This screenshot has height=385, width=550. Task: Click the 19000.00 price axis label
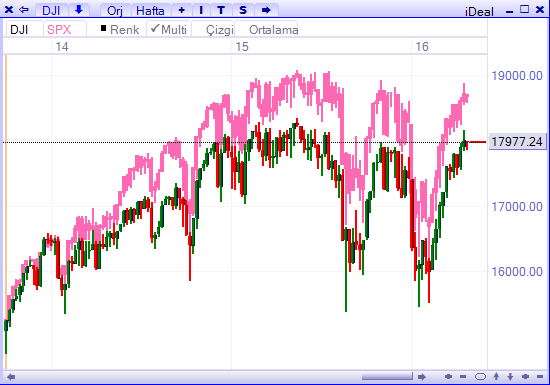click(517, 76)
